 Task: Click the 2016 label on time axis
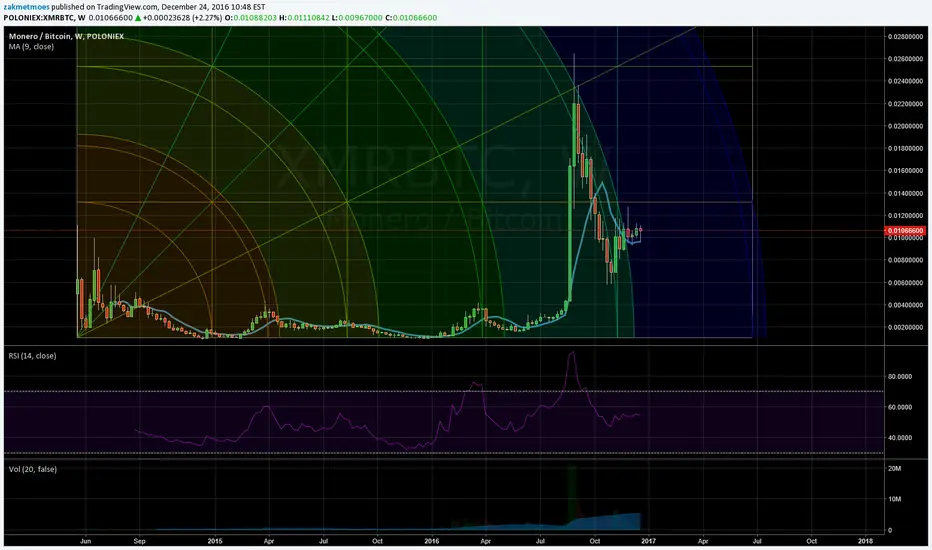tap(432, 541)
